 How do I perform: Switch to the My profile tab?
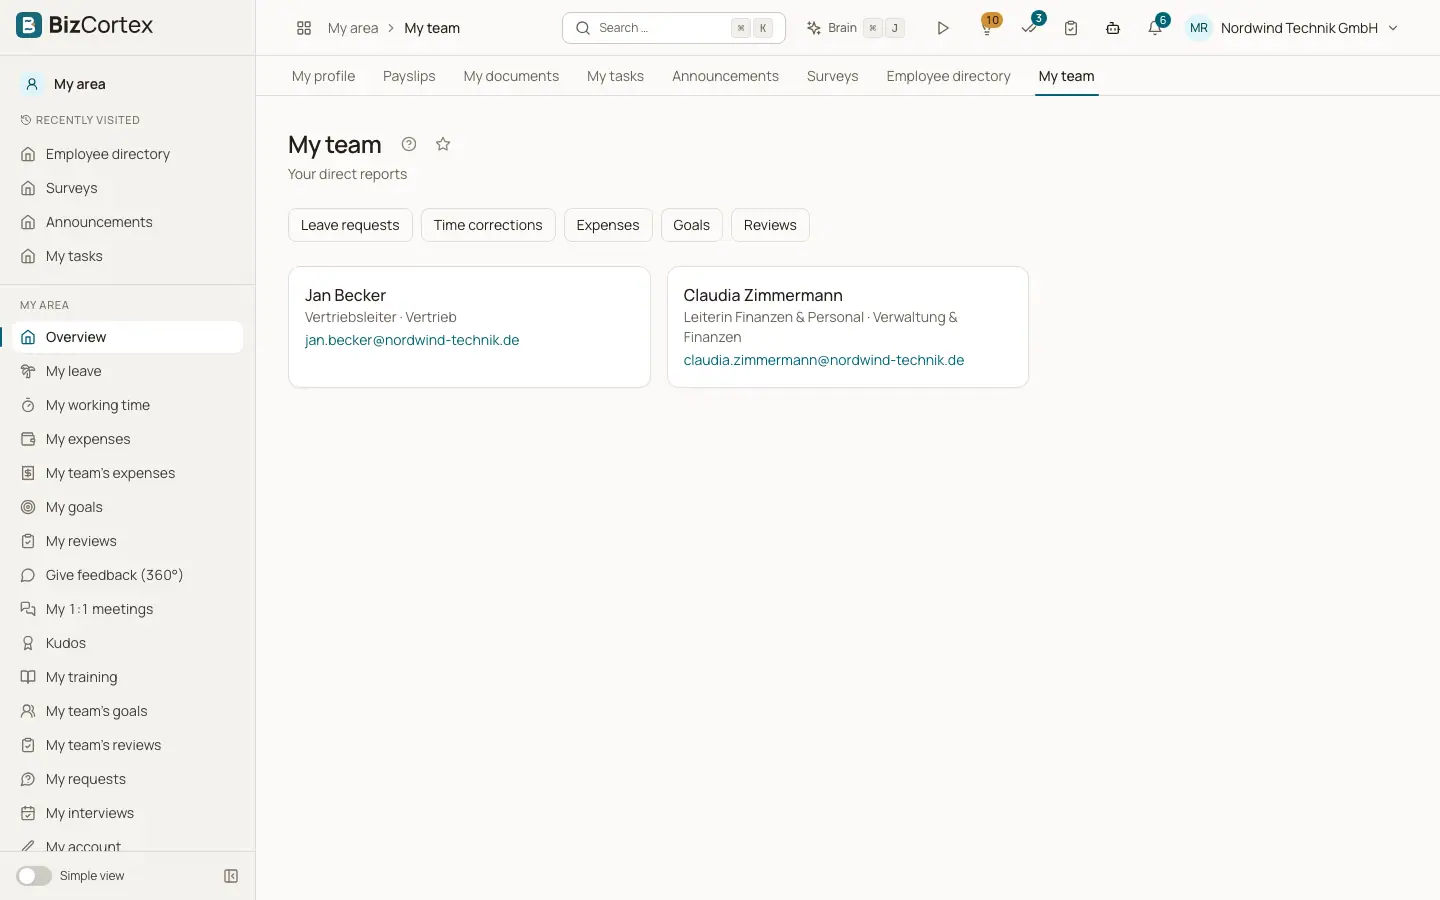323,76
